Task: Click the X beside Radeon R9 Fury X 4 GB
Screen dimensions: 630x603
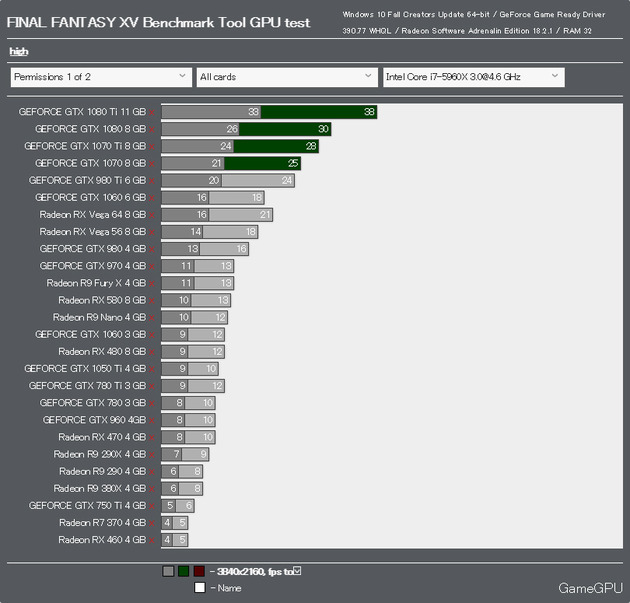Action: [x=152, y=284]
